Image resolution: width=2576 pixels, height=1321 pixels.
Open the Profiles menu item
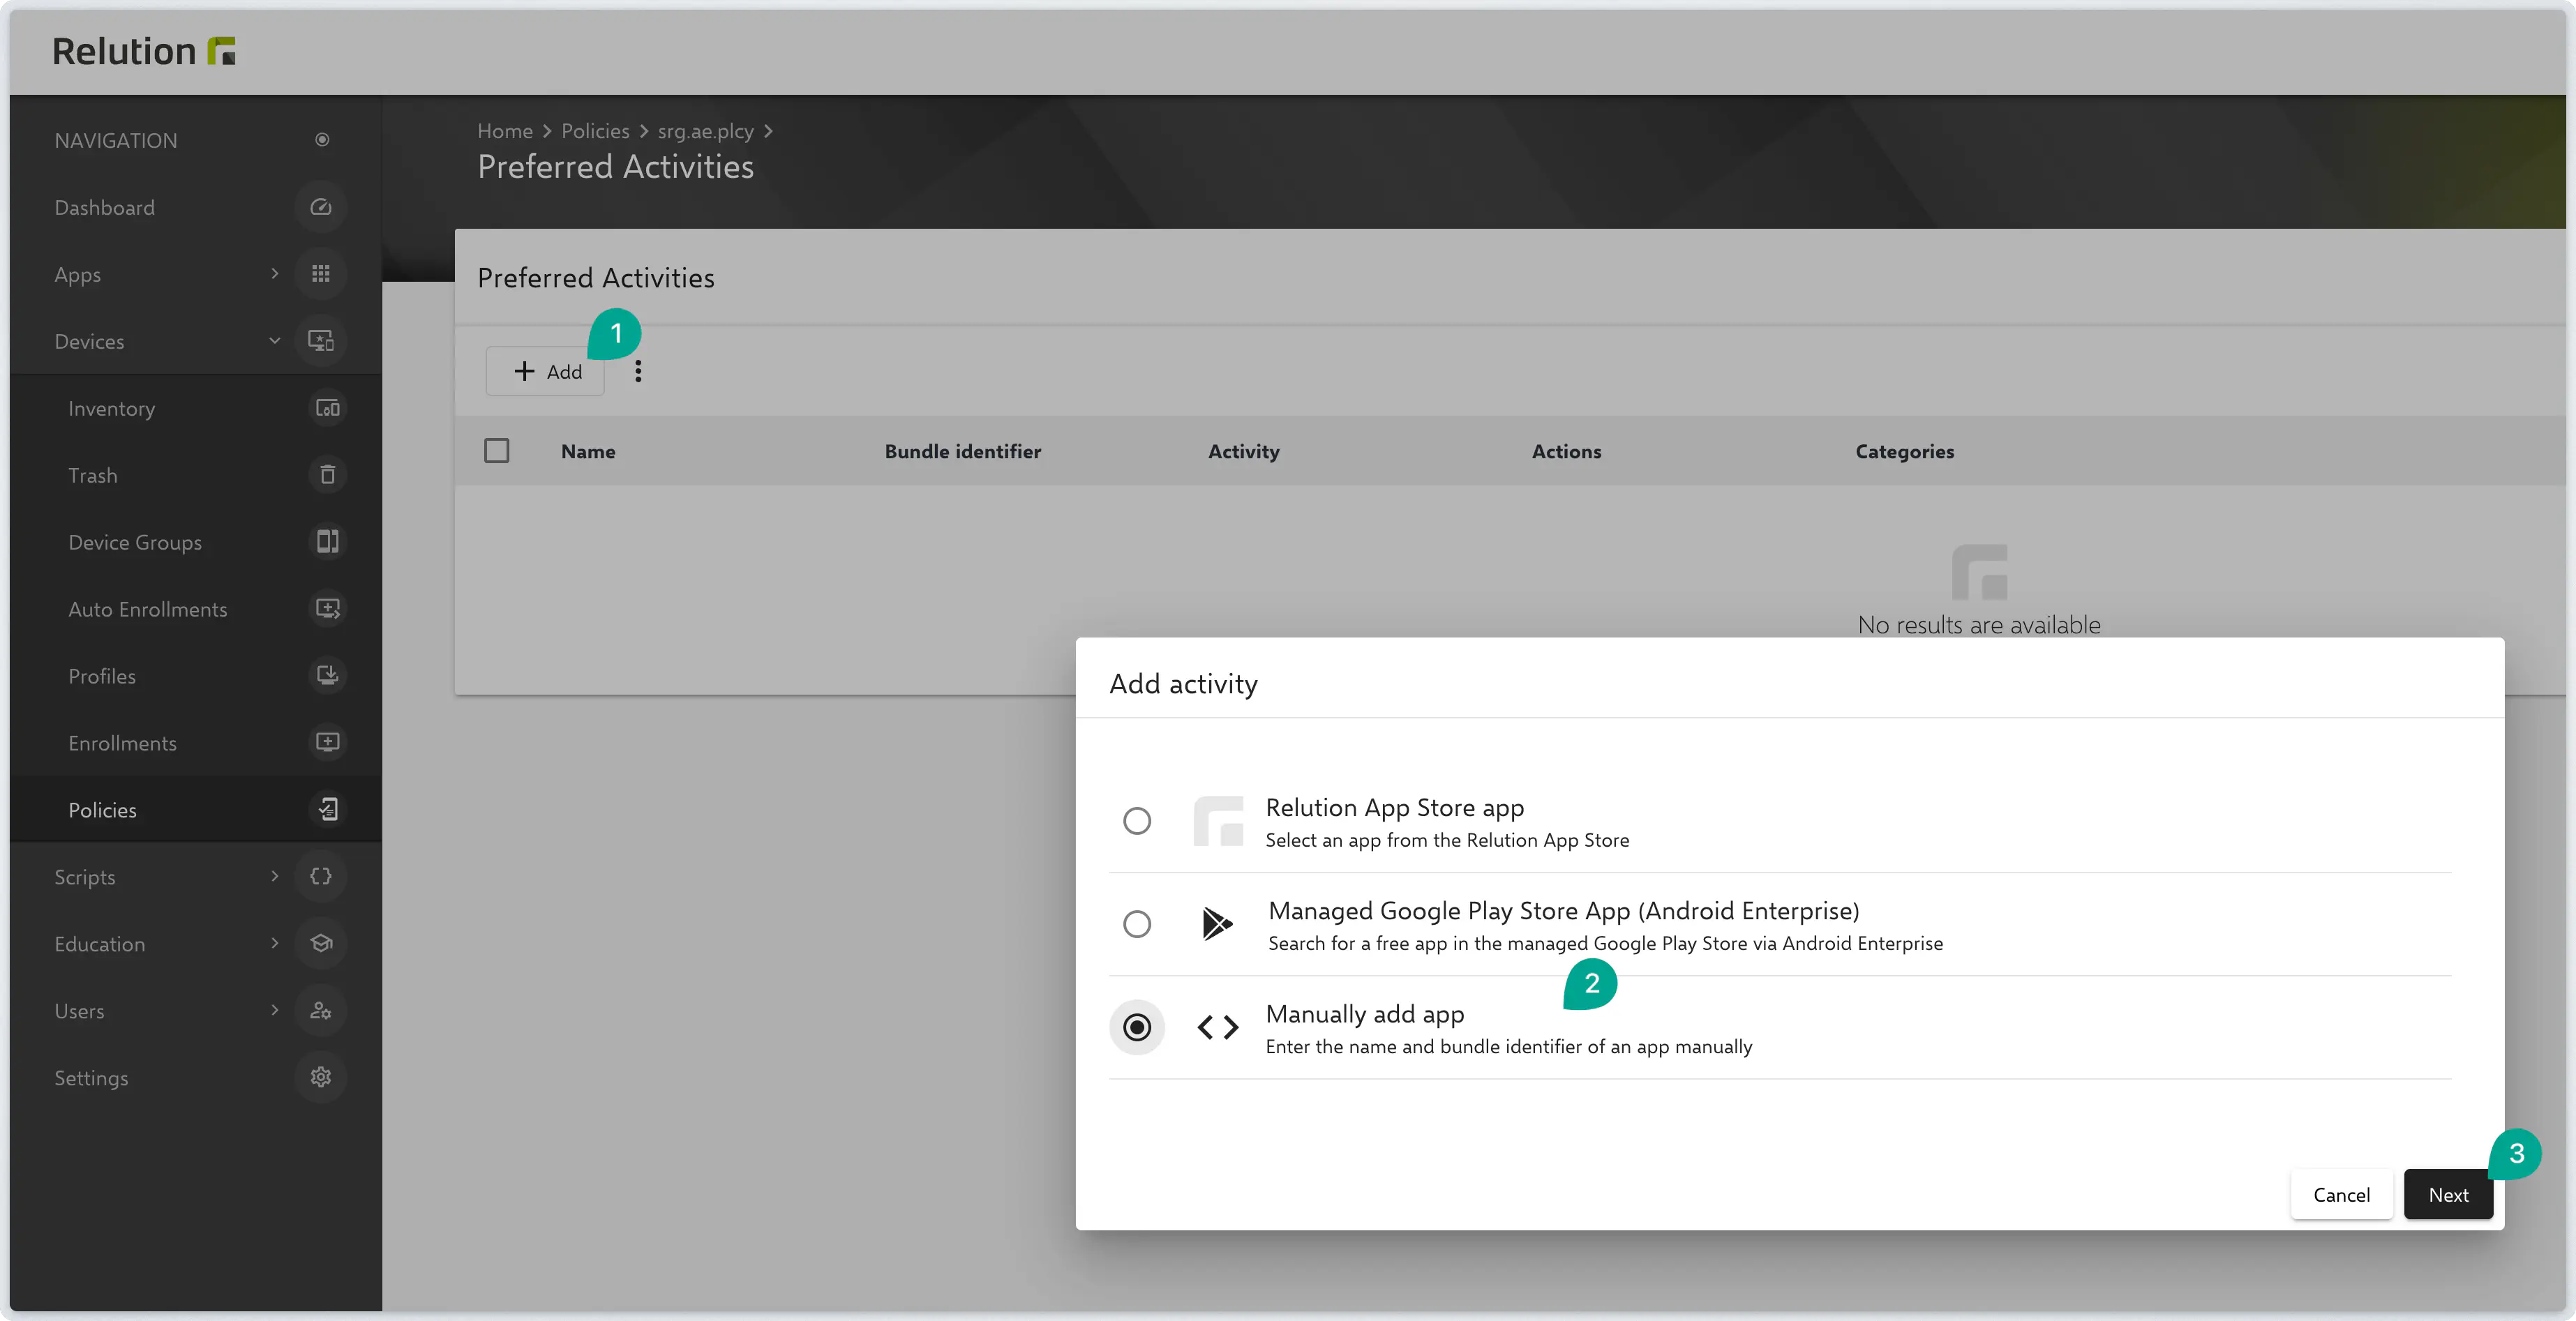(102, 676)
